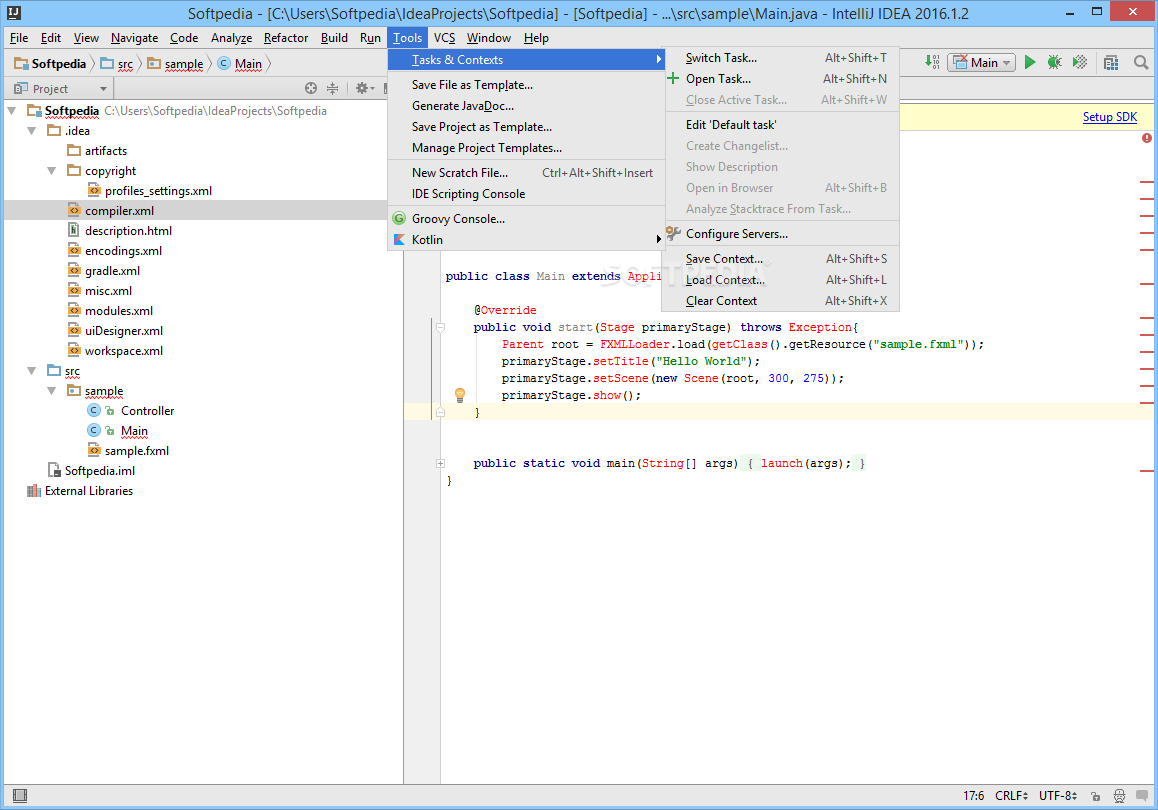Toggle tool window buttons icon in status bar
The width and height of the screenshot is (1158, 810).
(20, 795)
